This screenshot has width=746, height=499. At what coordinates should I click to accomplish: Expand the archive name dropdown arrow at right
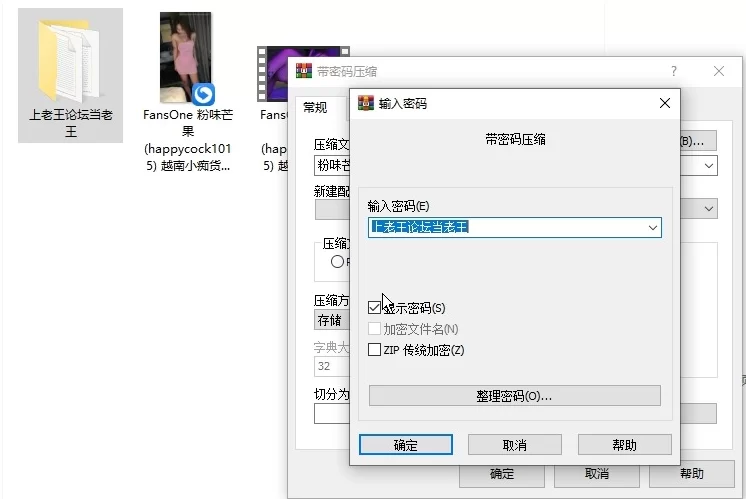(x=709, y=165)
